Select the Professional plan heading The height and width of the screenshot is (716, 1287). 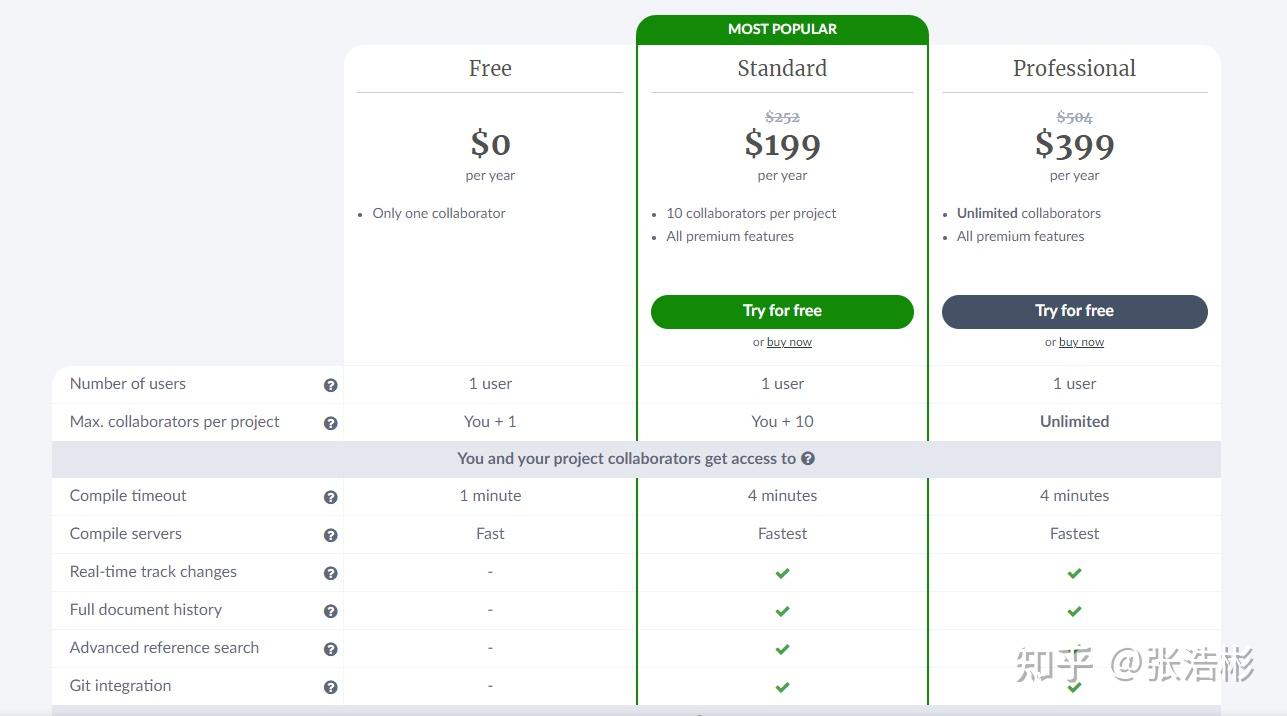point(1074,68)
